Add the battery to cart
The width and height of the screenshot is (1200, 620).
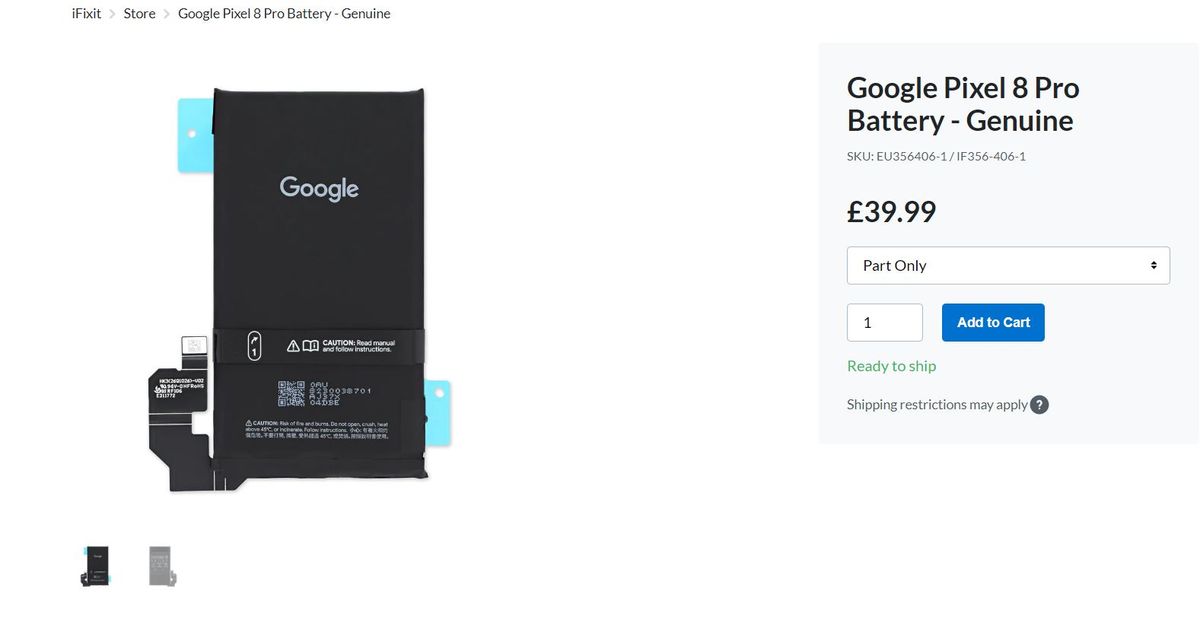tap(993, 323)
